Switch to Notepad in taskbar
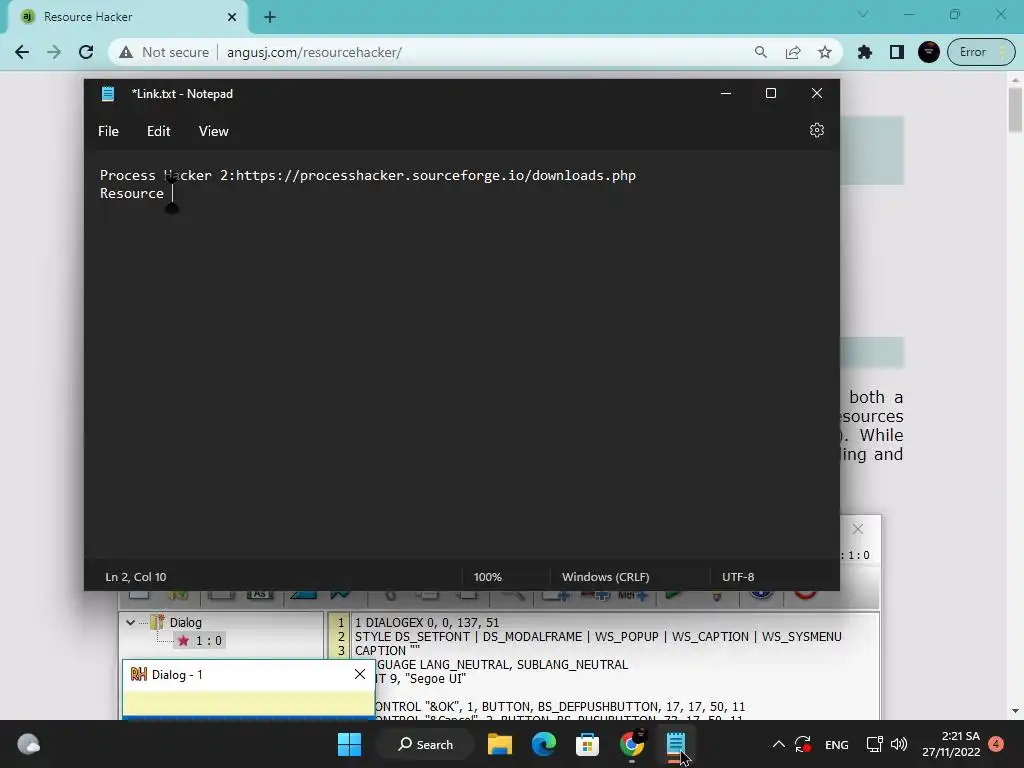 click(x=675, y=744)
